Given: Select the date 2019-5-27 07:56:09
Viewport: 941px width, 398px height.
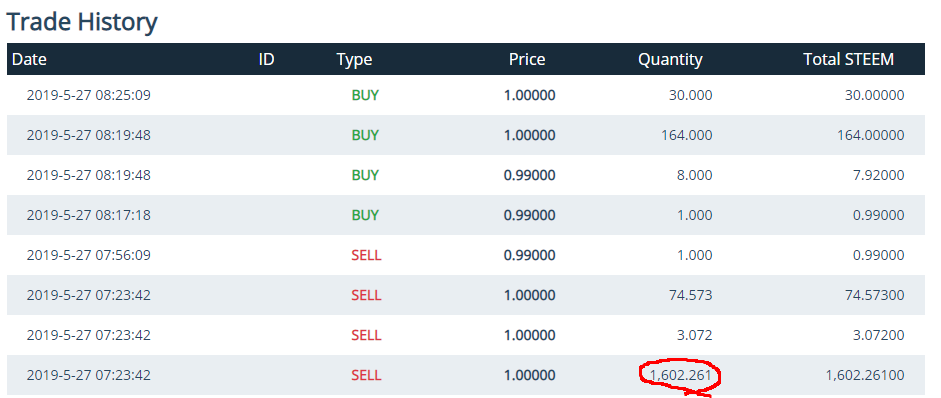Looking at the screenshot, I should click(89, 255).
